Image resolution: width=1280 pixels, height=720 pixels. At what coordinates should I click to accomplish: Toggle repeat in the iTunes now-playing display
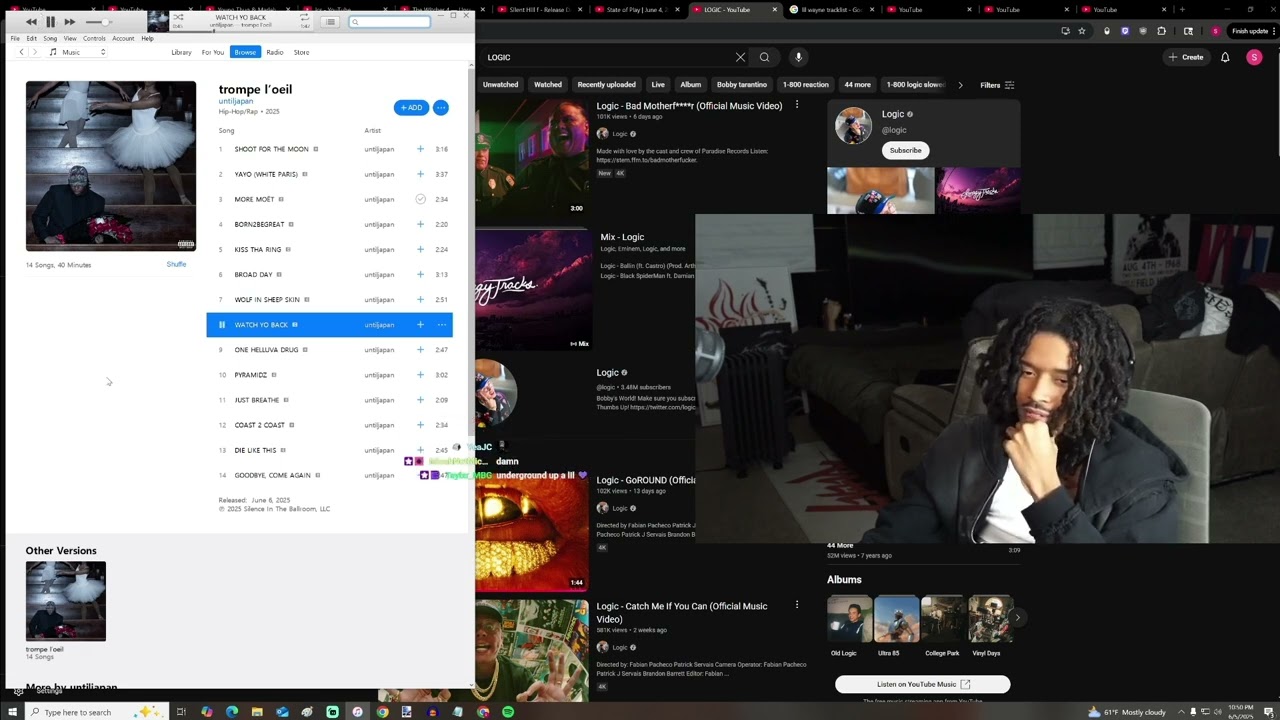[305, 17]
